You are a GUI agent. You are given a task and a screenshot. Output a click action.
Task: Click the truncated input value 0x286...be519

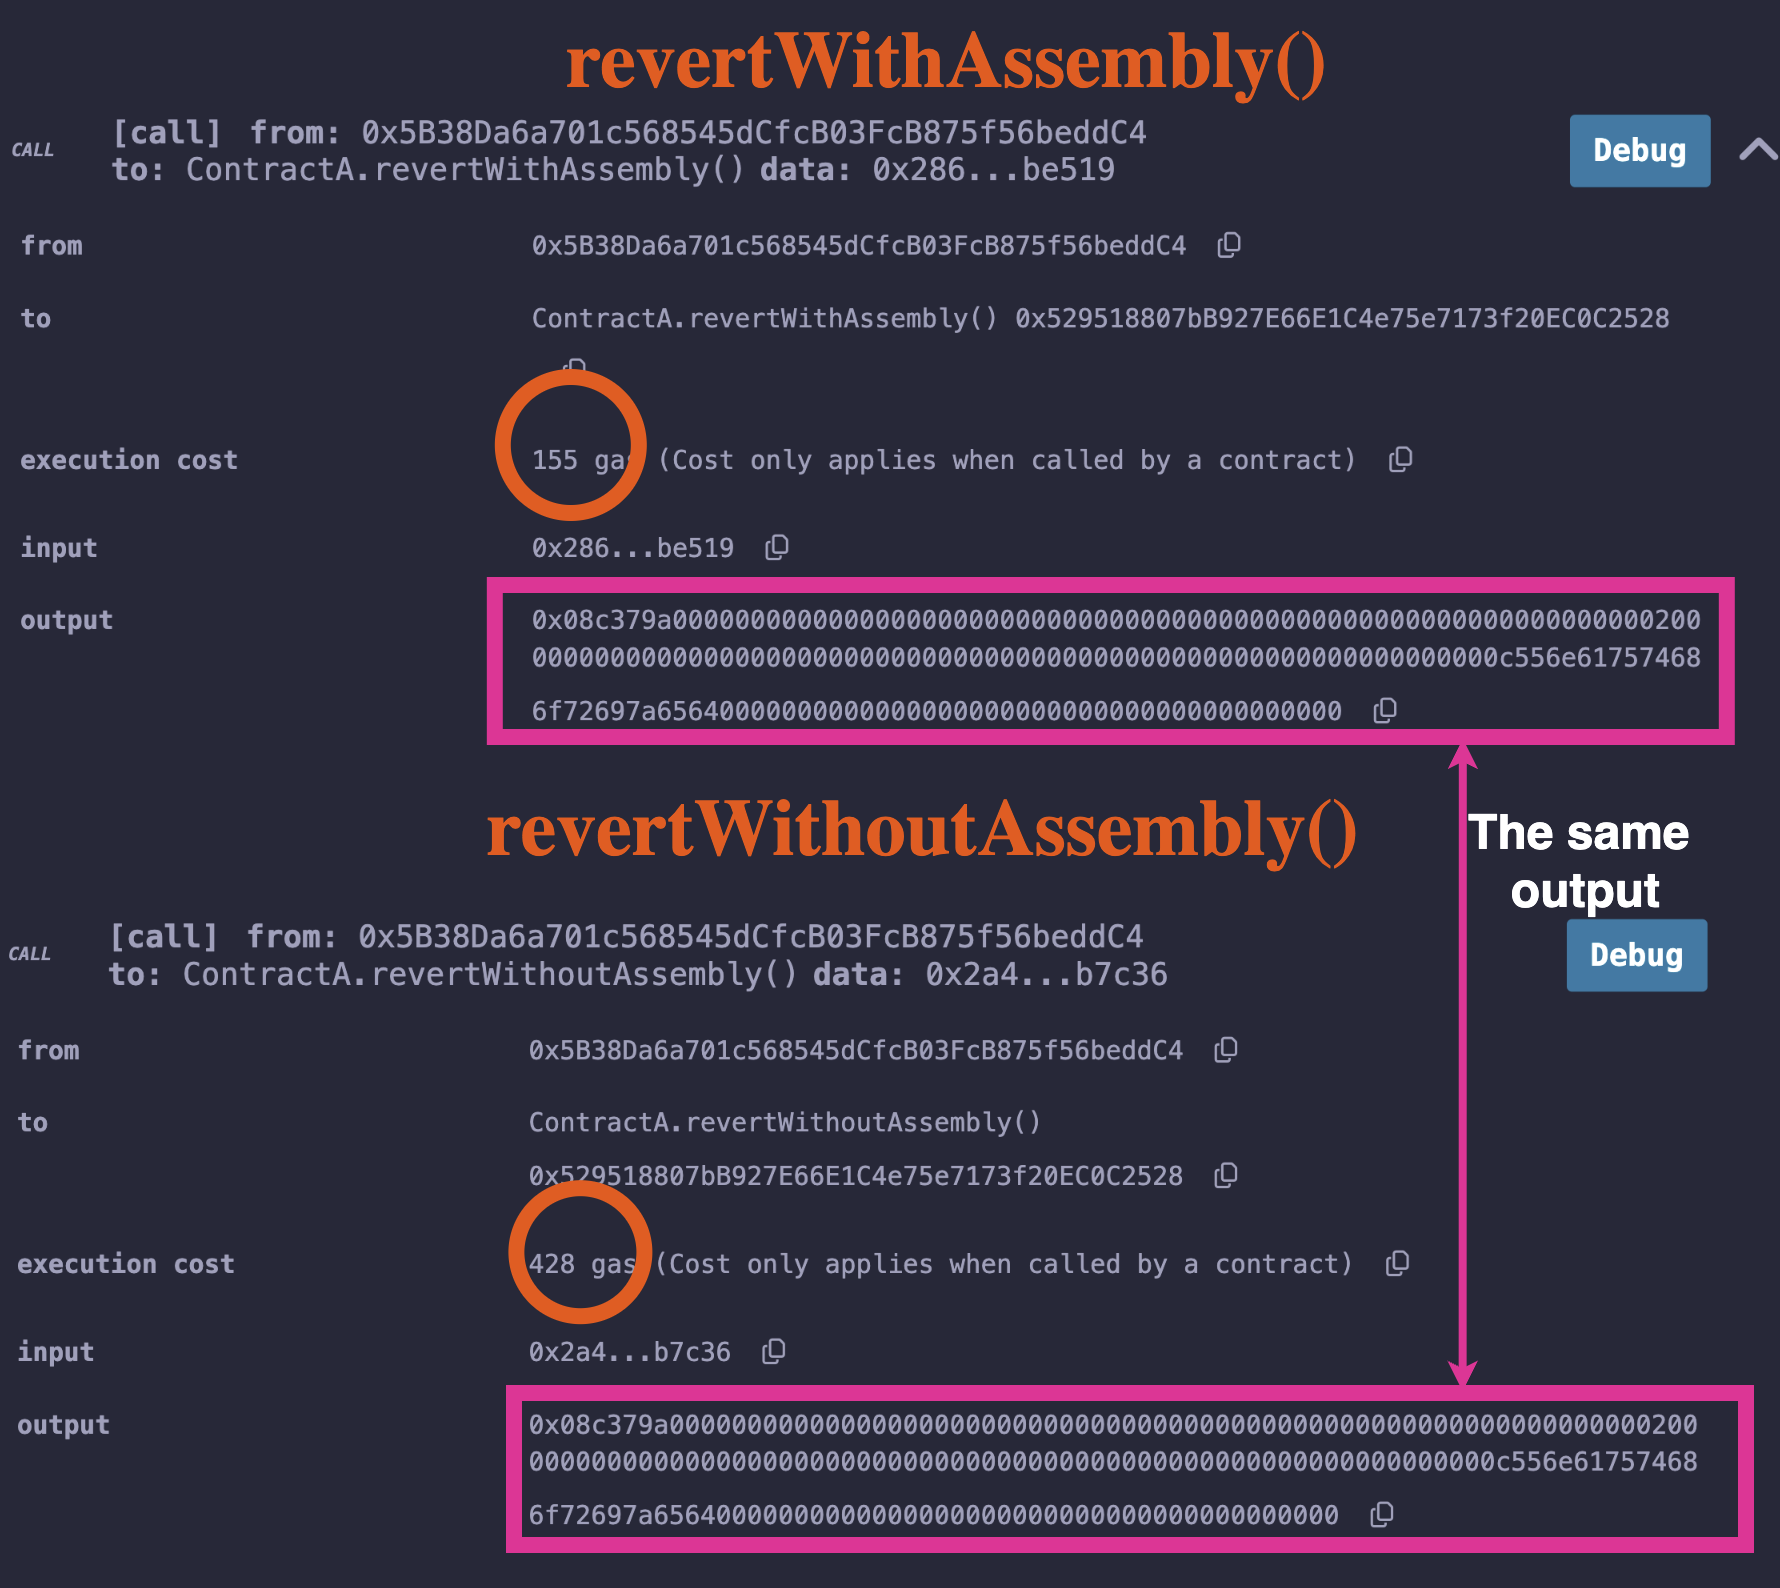click(631, 547)
